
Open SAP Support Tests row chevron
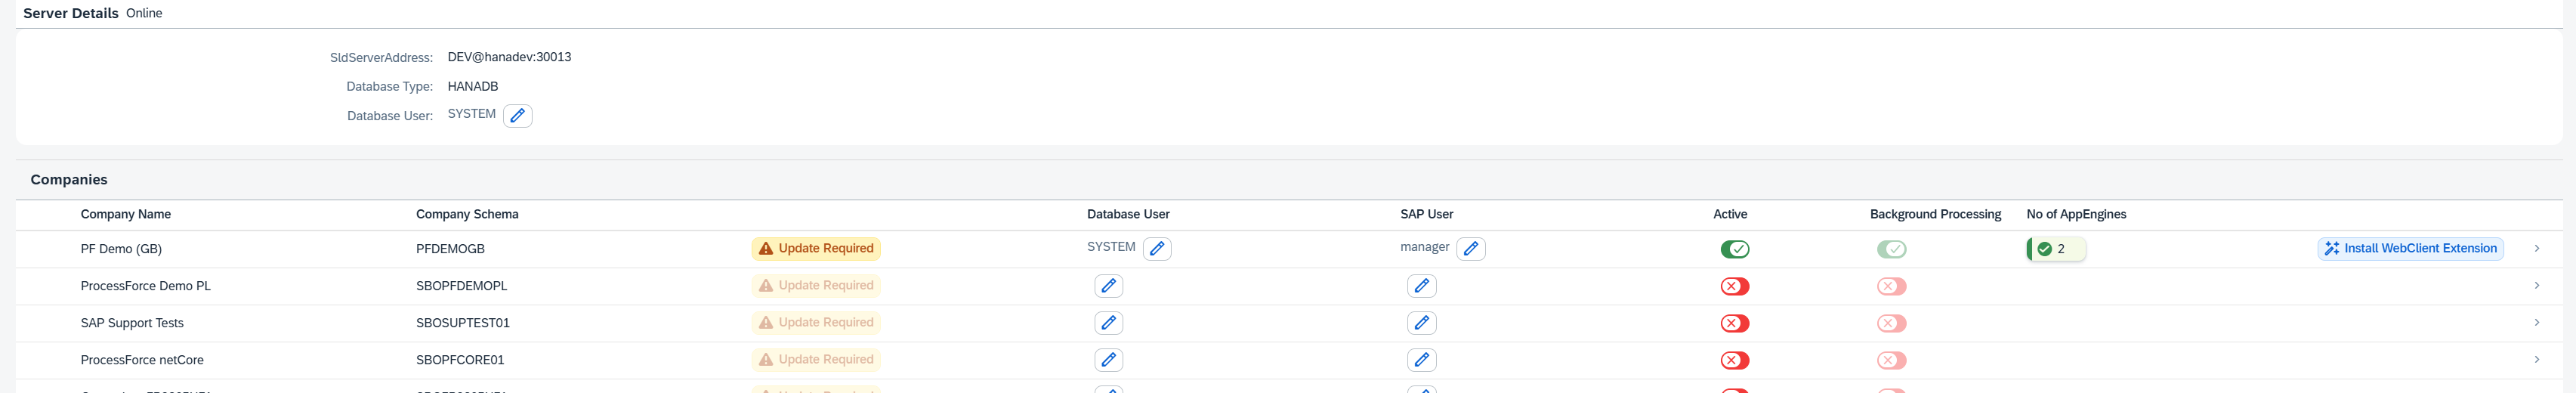2536,323
